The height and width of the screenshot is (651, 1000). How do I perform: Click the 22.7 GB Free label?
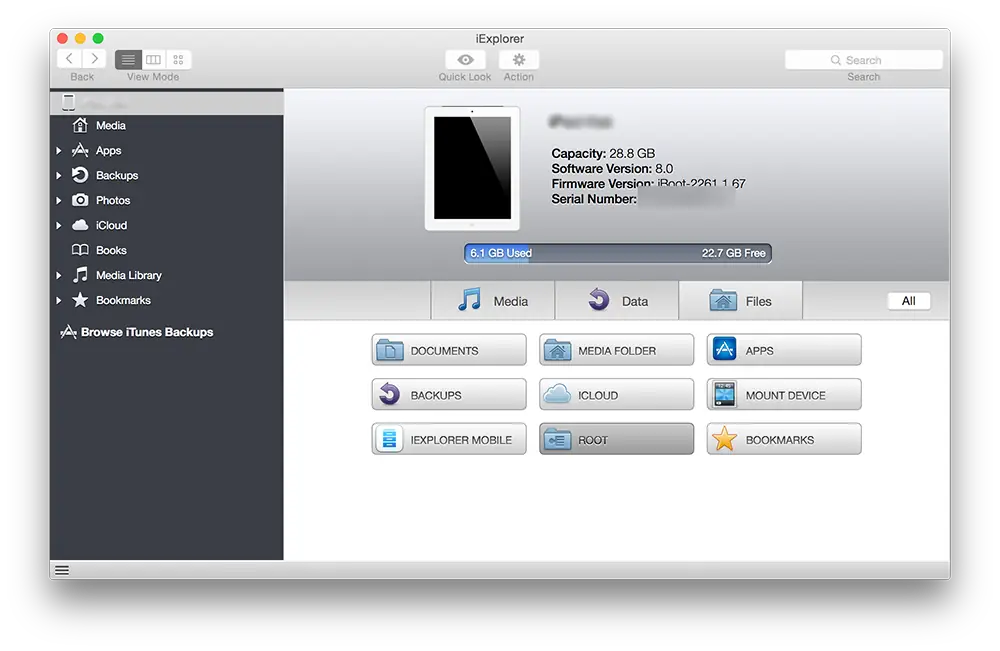(x=733, y=253)
